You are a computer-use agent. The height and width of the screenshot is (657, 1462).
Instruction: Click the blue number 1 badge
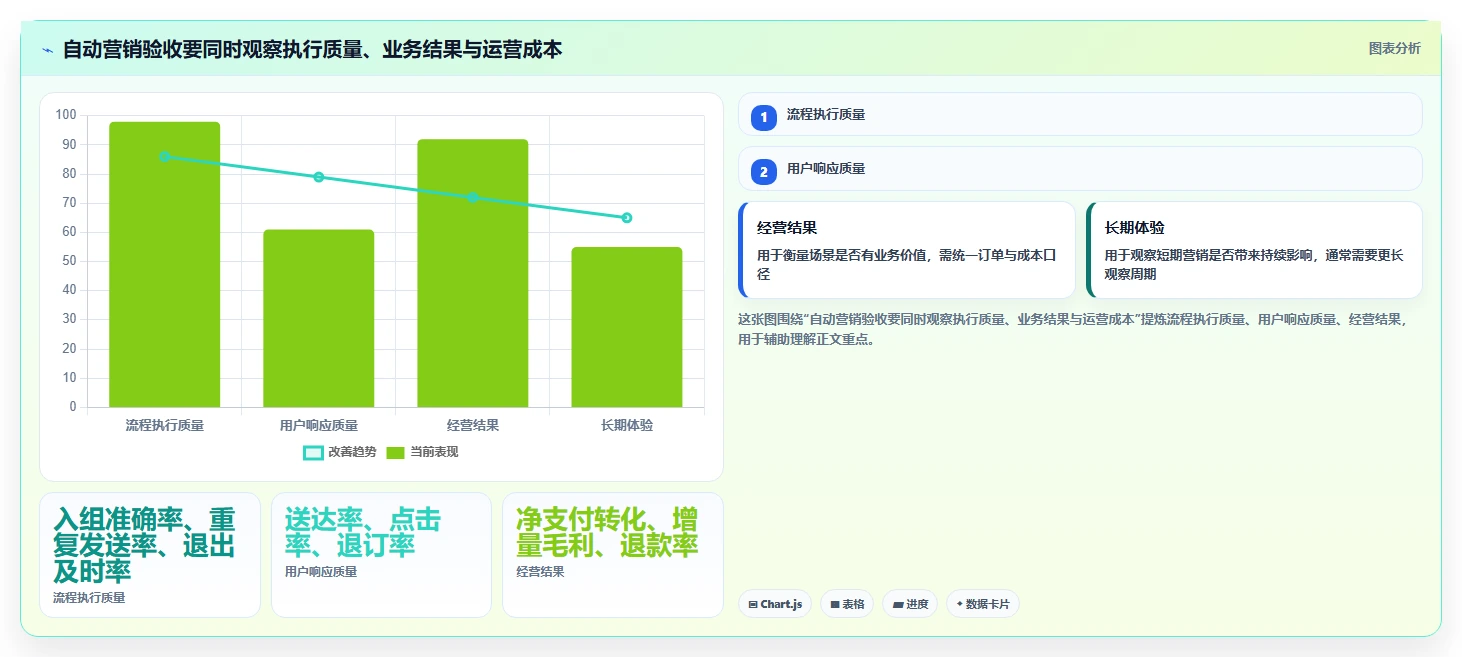[764, 118]
